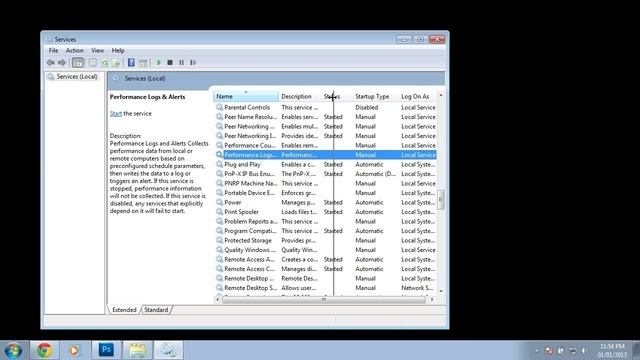The width and height of the screenshot is (640, 360).
Task: Start the service with green play icon
Action: tap(158, 62)
